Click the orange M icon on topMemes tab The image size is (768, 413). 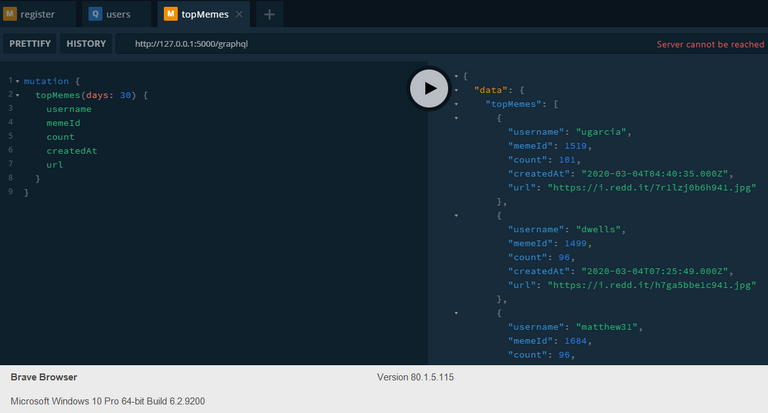(x=170, y=14)
